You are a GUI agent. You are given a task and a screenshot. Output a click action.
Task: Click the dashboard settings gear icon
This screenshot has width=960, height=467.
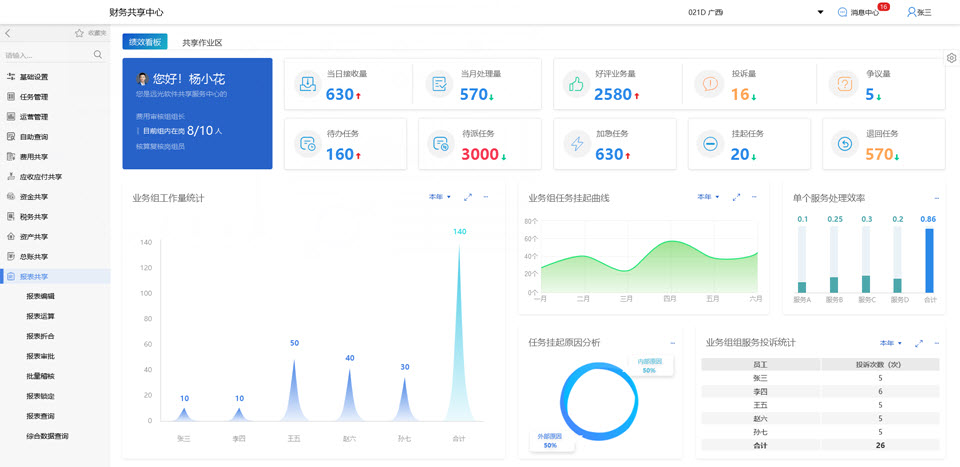point(952,58)
